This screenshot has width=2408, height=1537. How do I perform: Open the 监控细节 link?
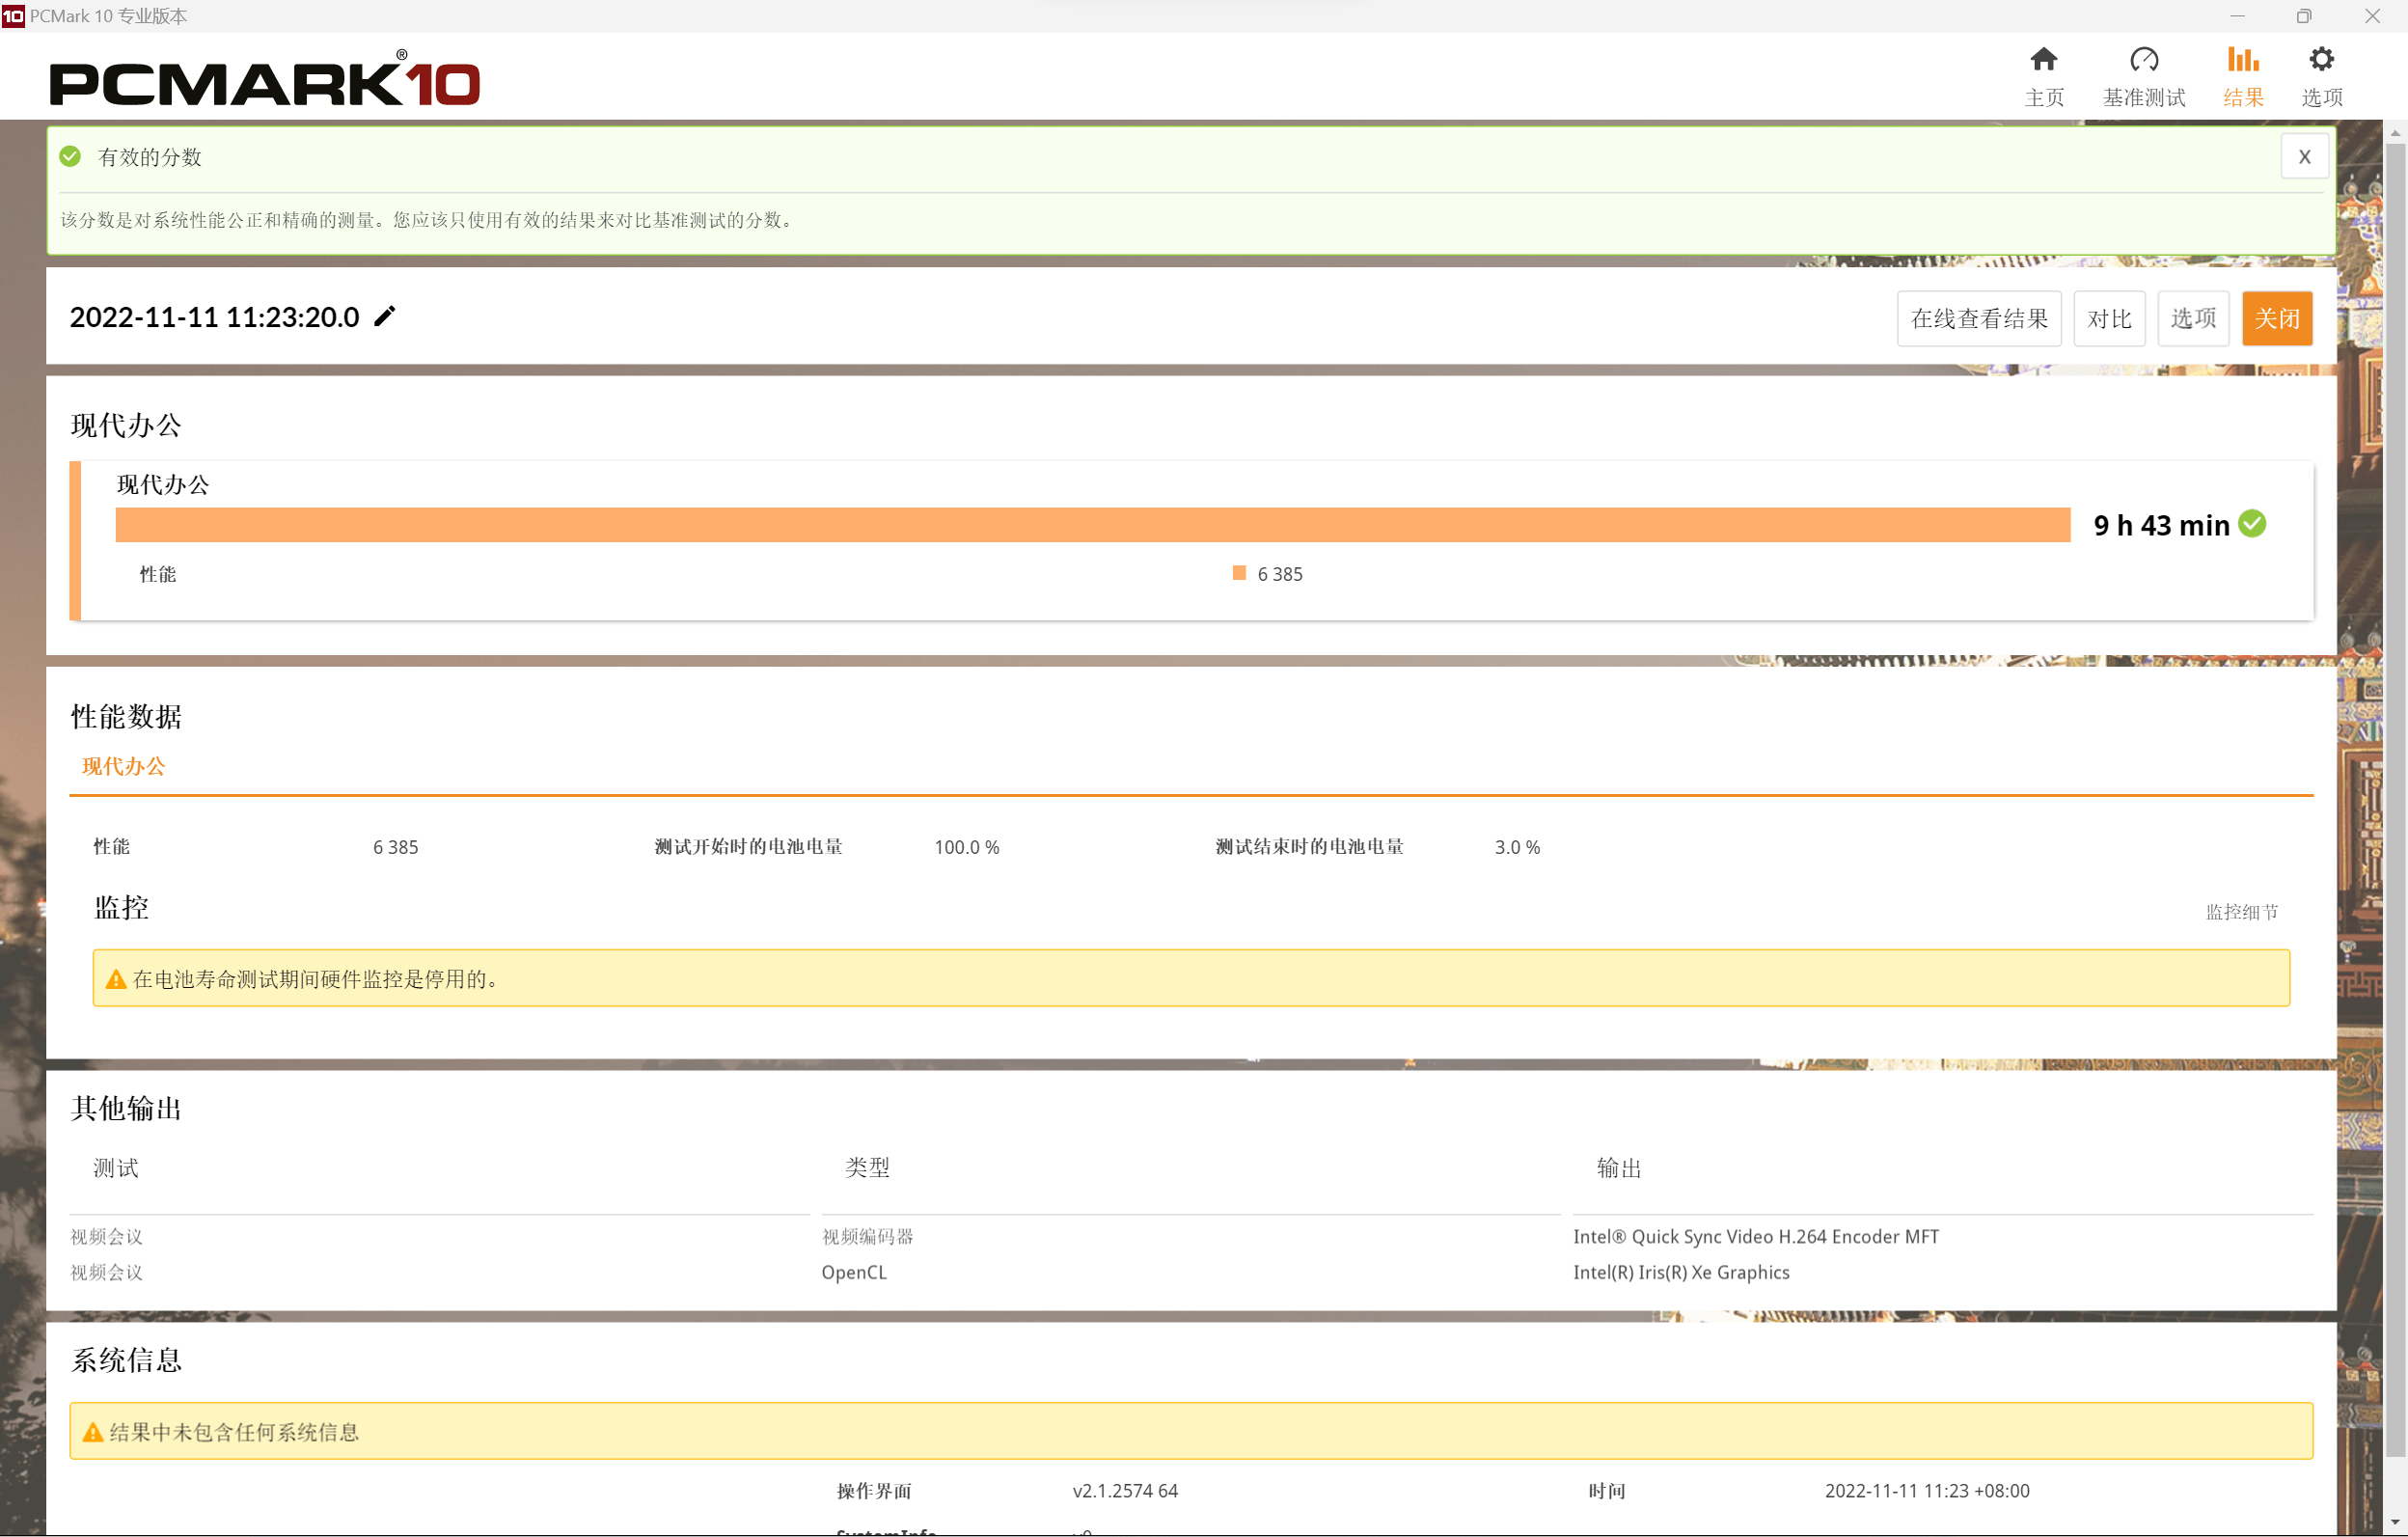[2241, 911]
